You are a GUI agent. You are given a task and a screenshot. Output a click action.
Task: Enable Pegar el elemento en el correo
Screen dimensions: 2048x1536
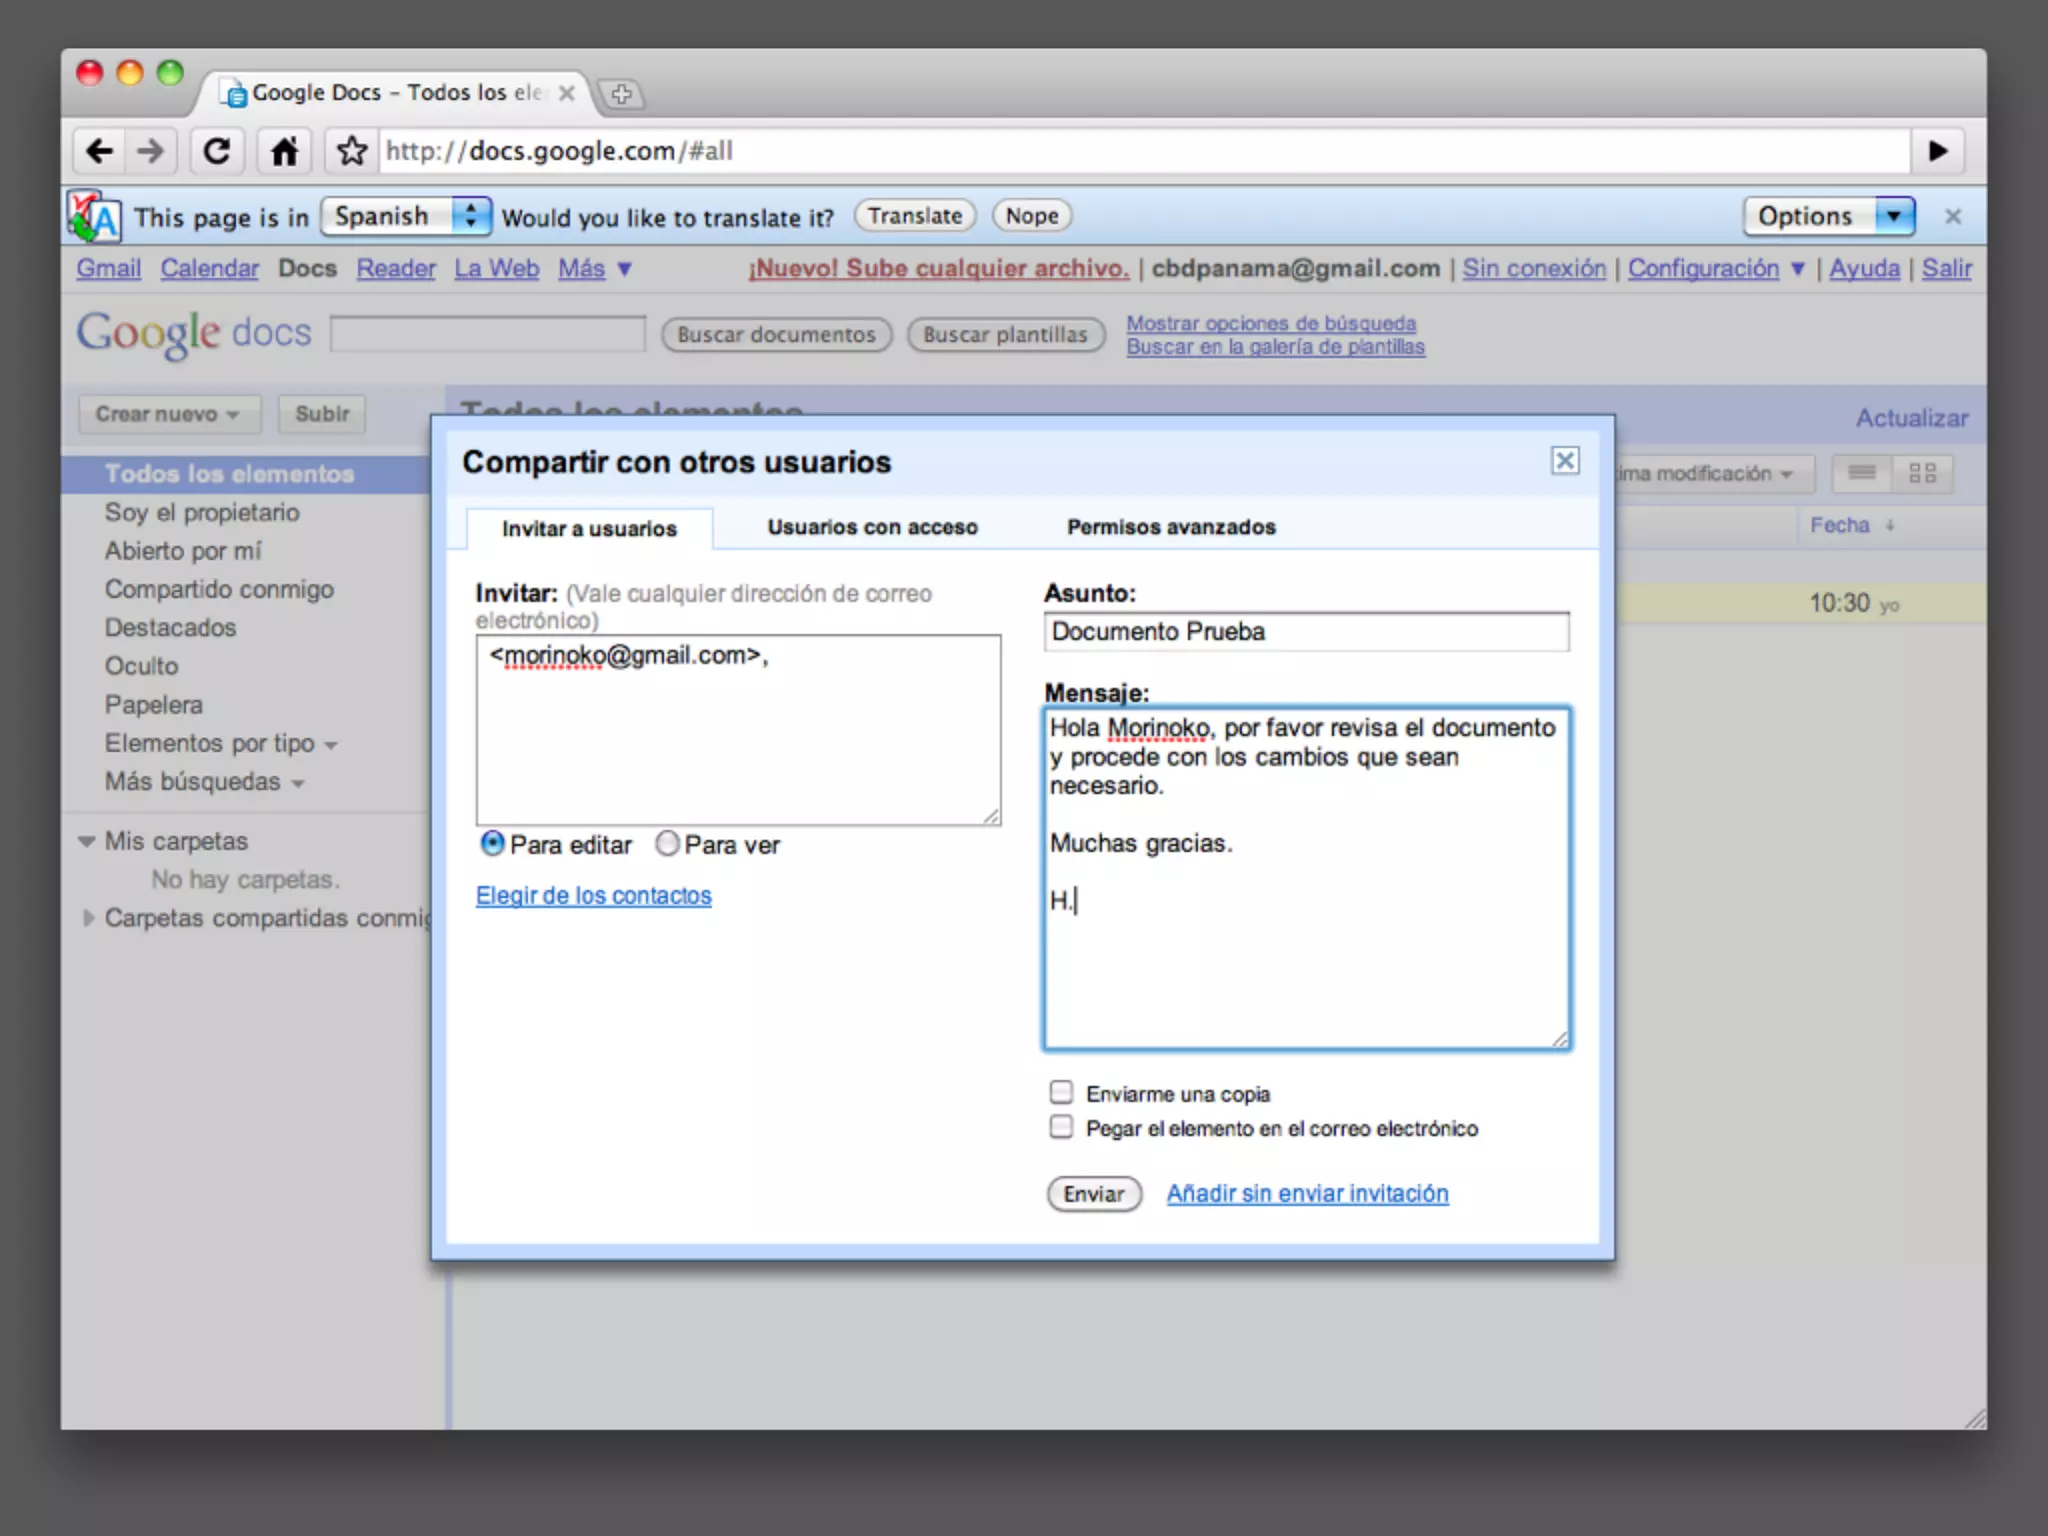click(x=1061, y=1127)
